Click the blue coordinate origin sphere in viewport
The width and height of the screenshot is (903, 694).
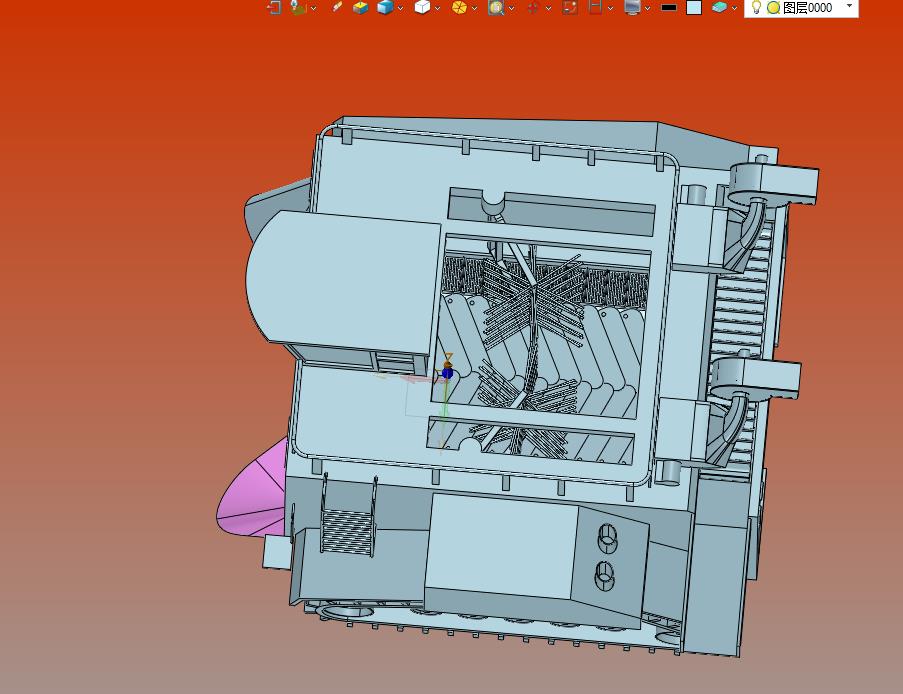point(447,373)
